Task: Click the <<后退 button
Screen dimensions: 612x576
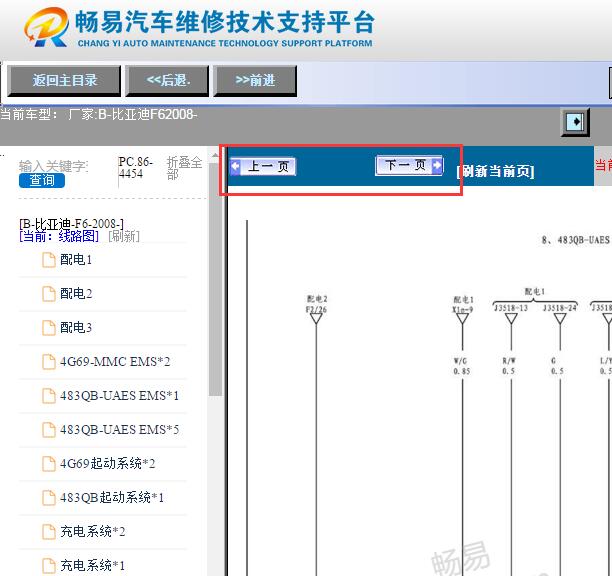Action: tap(167, 81)
